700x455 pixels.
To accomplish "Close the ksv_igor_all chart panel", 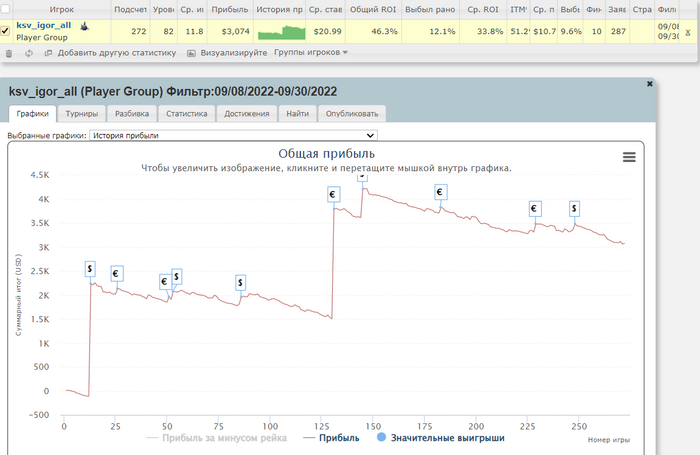I will click(650, 83).
